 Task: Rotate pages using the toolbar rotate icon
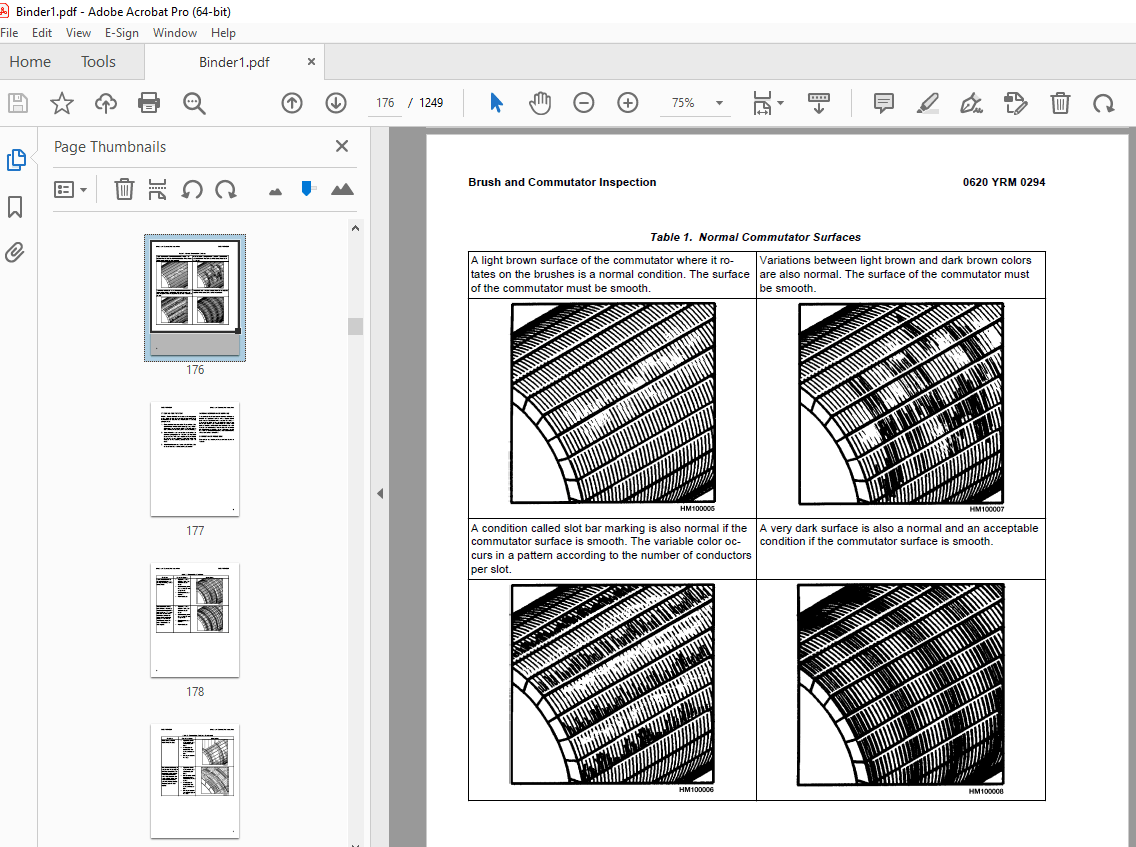point(1101,103)
